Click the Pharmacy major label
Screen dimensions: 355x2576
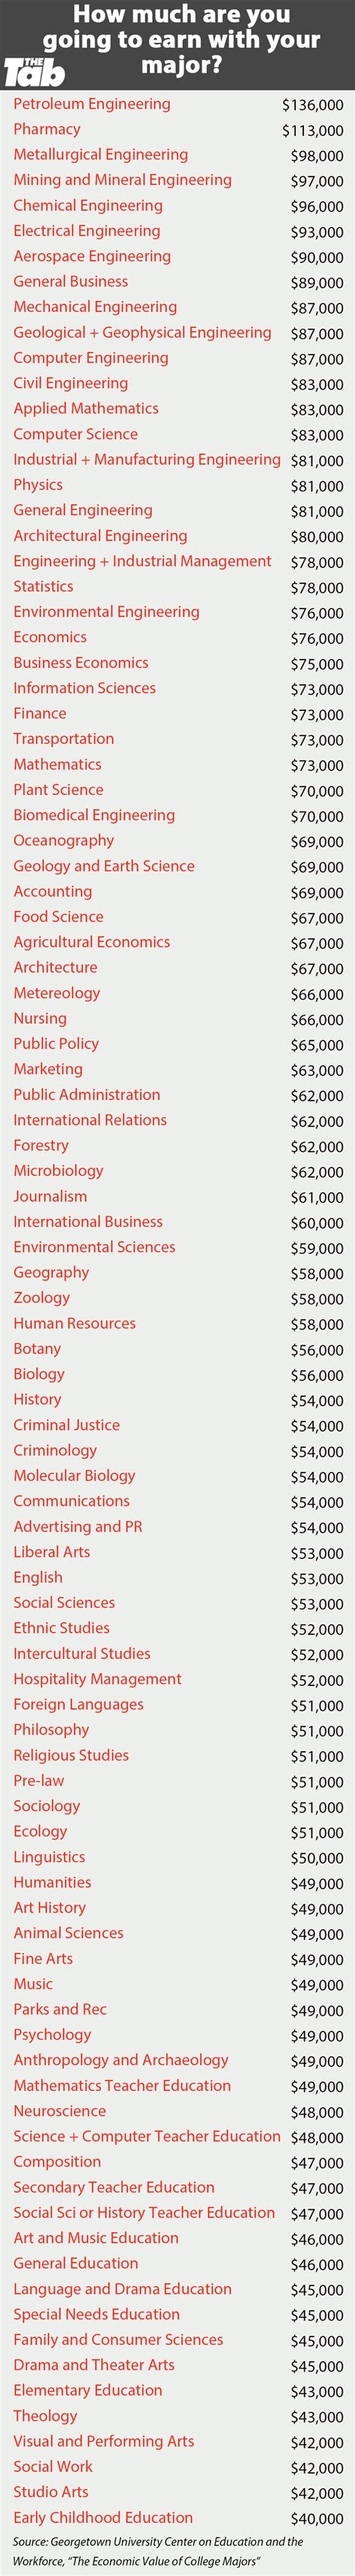[47, 129]
